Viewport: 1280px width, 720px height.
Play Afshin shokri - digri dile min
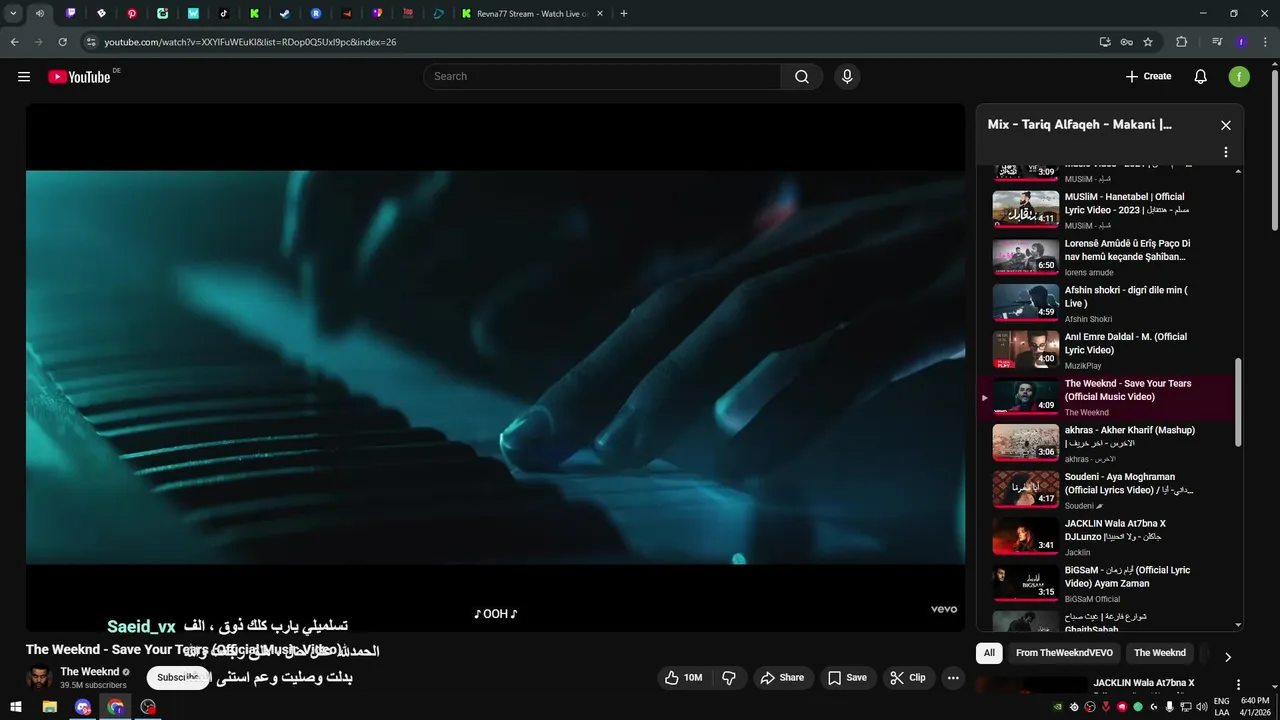pos(1109,304)
